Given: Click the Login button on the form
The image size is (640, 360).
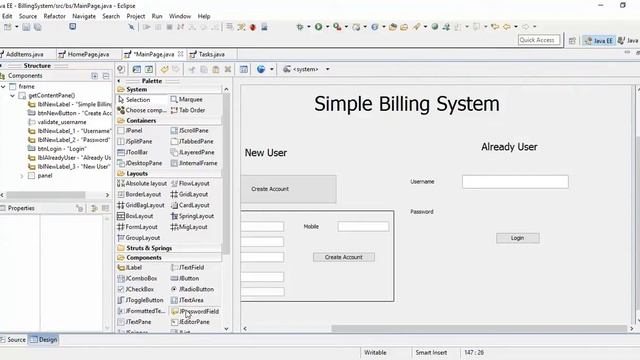Looking at the screenshot, I should click(x=518, y=238).
